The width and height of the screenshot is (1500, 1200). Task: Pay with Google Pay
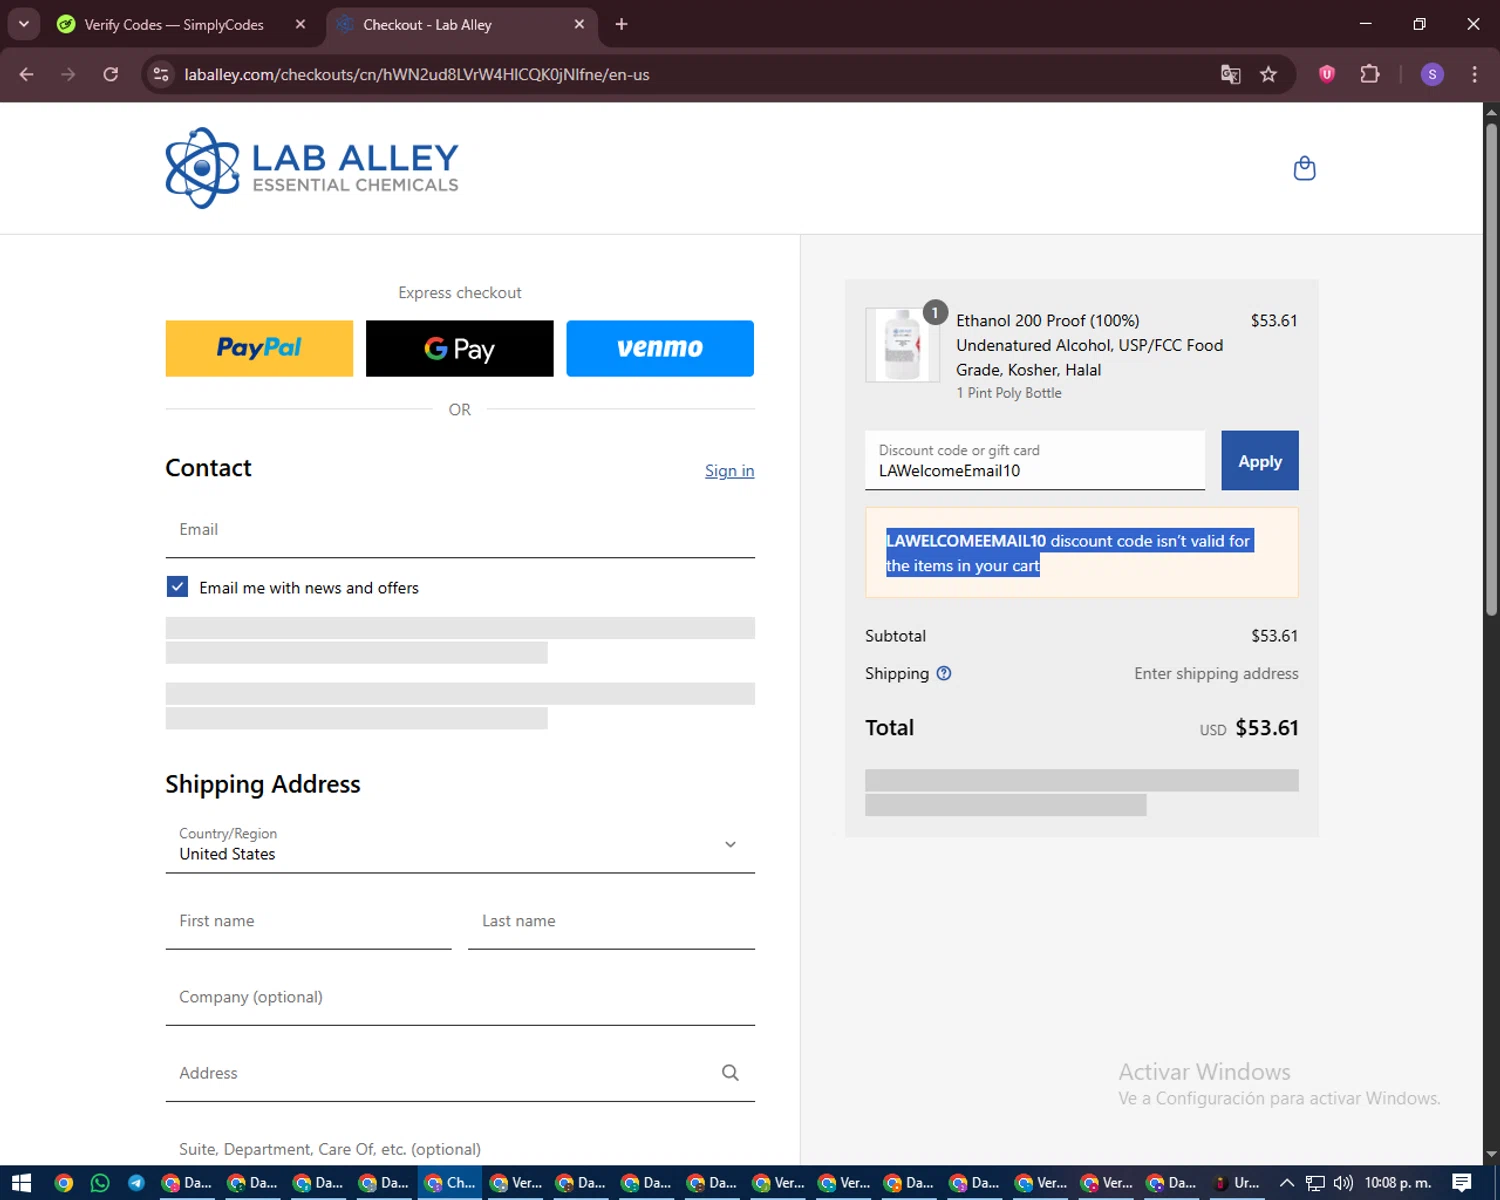tap(459, 348)
